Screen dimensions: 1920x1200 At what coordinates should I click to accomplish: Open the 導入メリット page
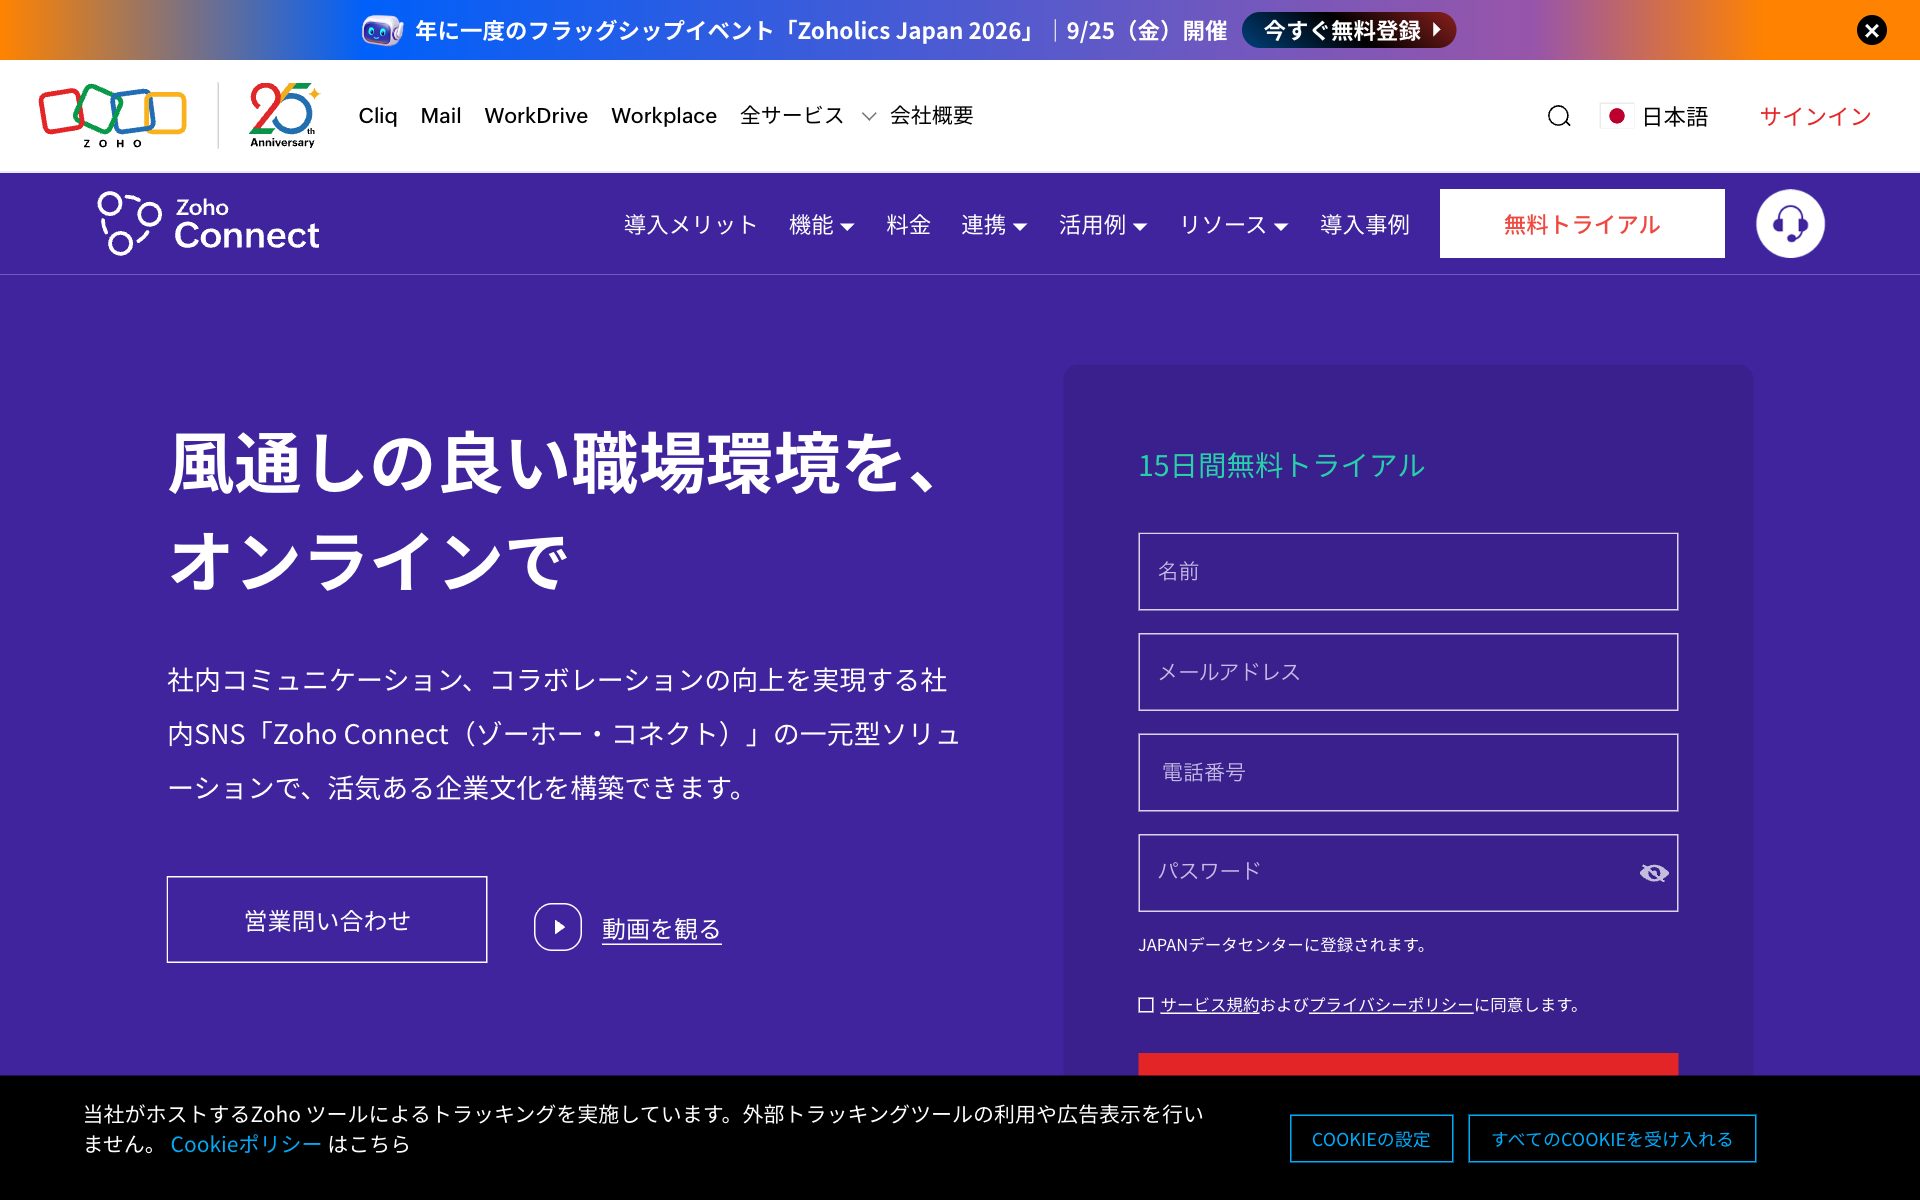(x=691, y=225)
